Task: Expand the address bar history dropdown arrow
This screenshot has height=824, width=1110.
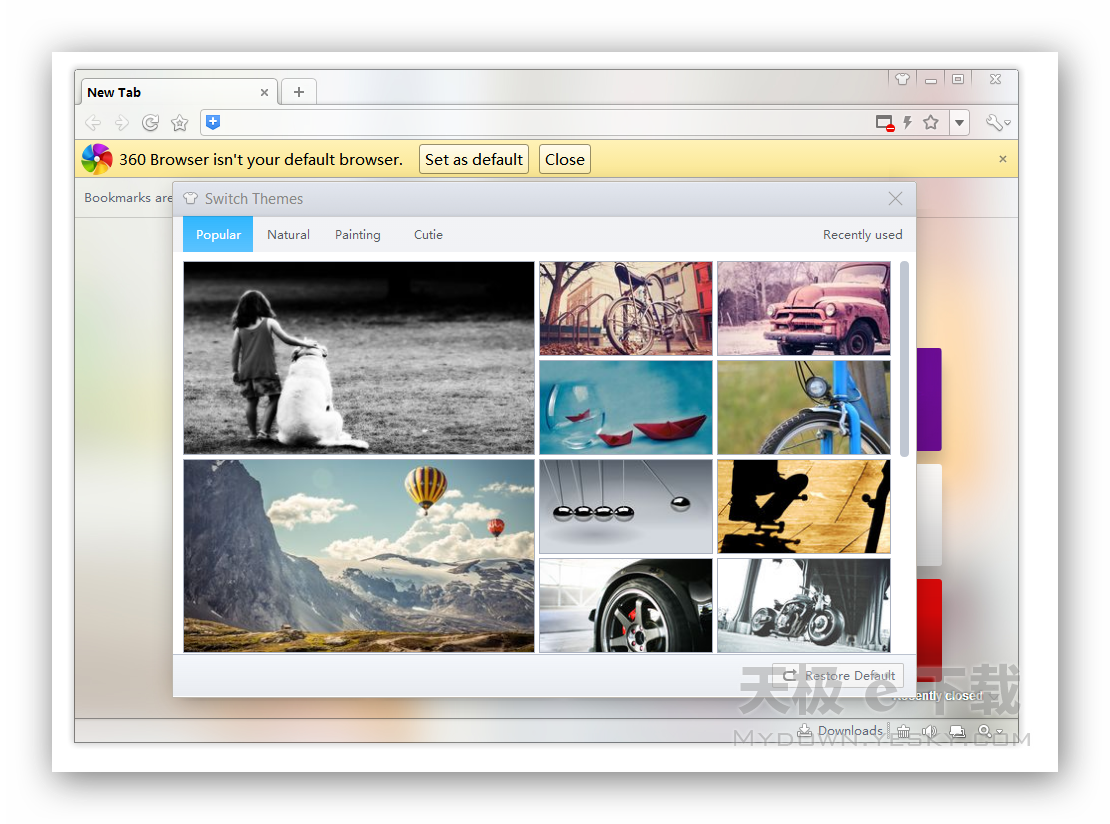Action: pyautogui.click(x=959, y=123)
